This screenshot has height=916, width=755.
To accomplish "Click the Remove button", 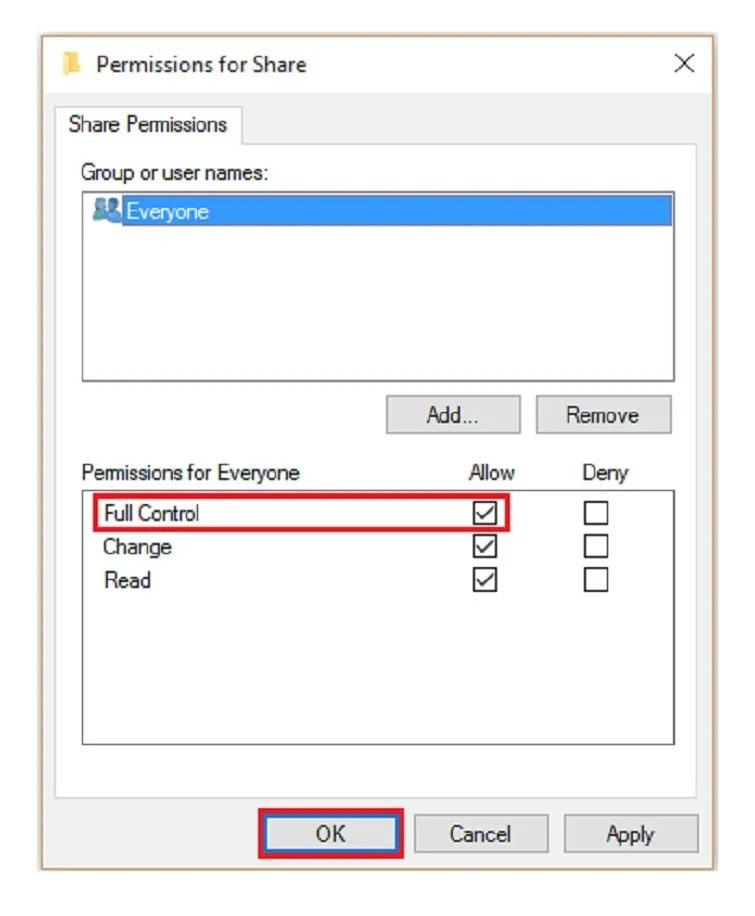I will 603,415.
